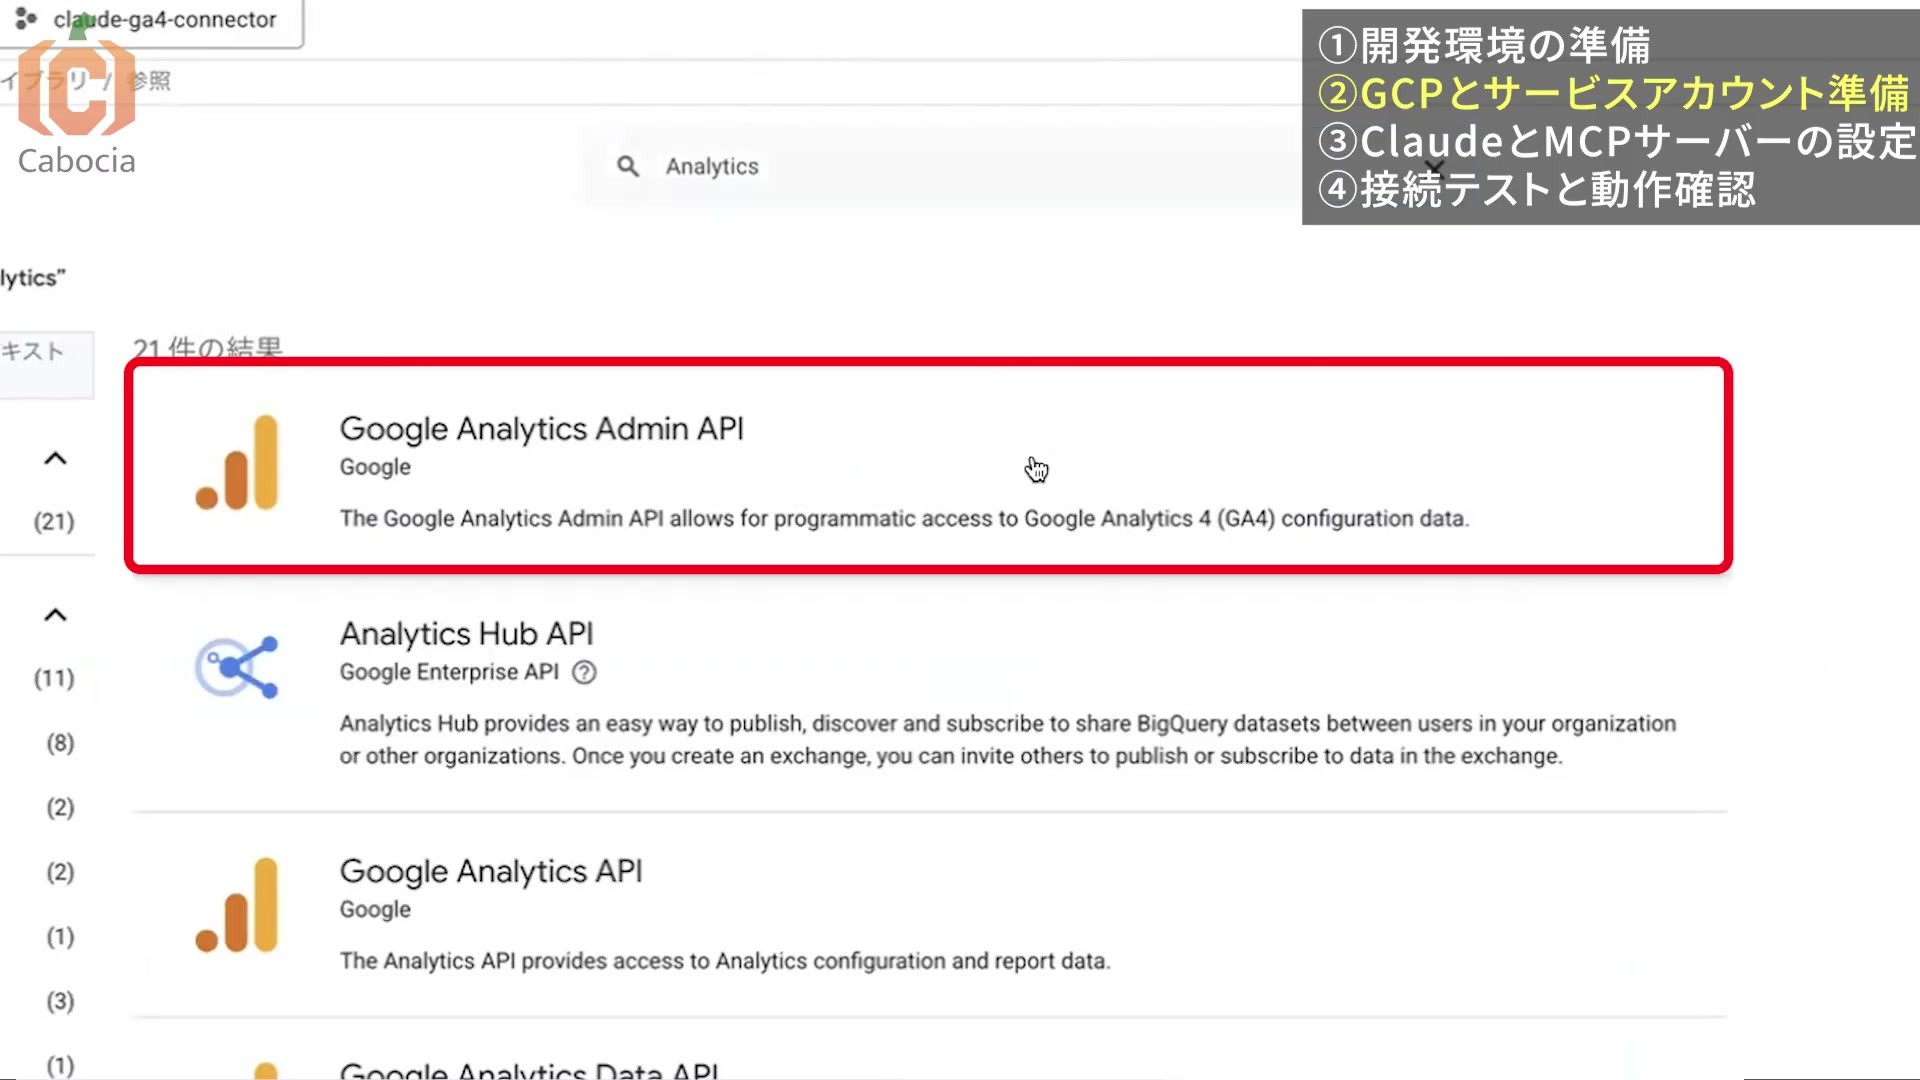Select the filter option with (8) results
1920x1080 pixels.
(60, 743)
